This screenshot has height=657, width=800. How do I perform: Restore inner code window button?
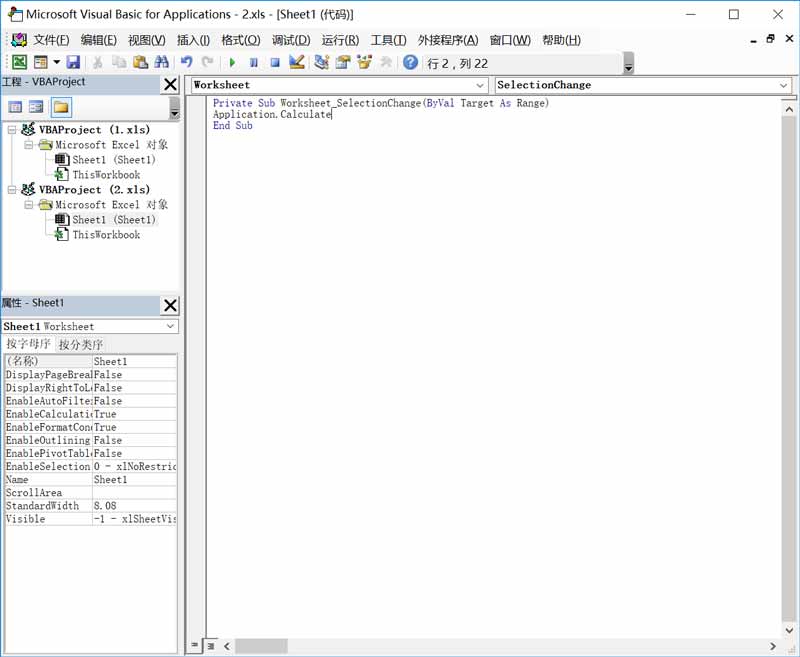[770, 39]
